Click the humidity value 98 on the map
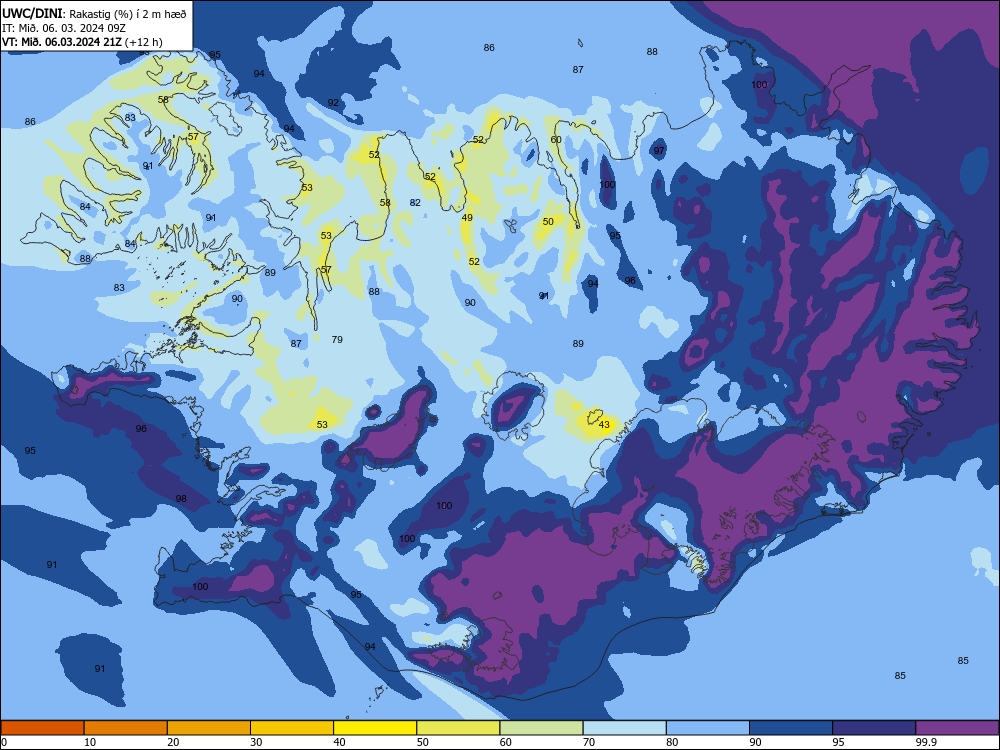 tap(181, 498)
